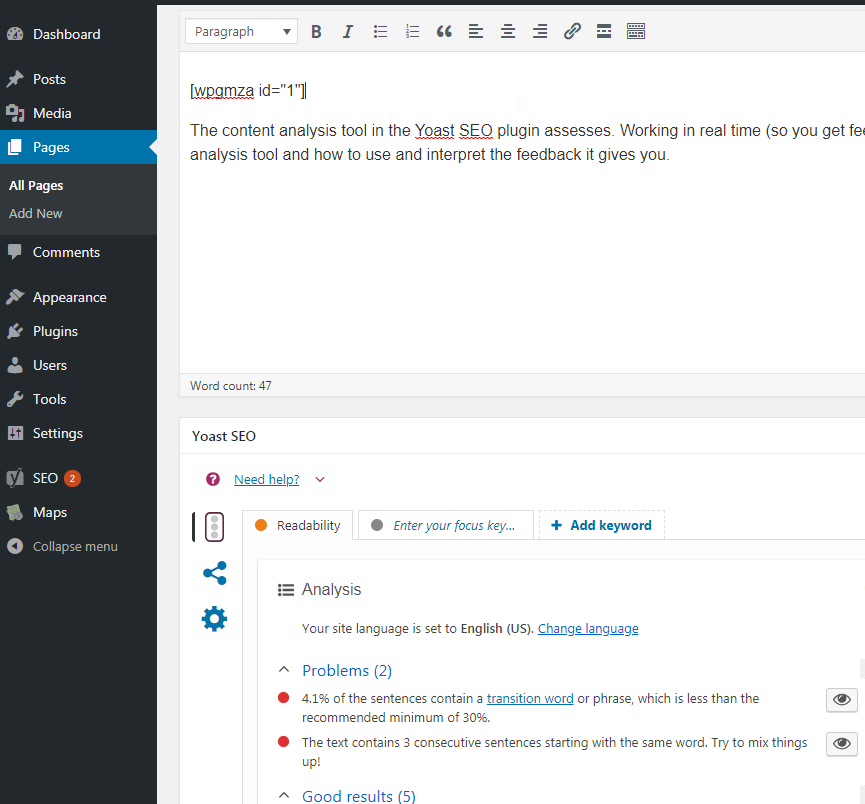Open the Paragraph style dropdown
The height and width of the screenshot is (804, 865).
(x=241, y=31)
